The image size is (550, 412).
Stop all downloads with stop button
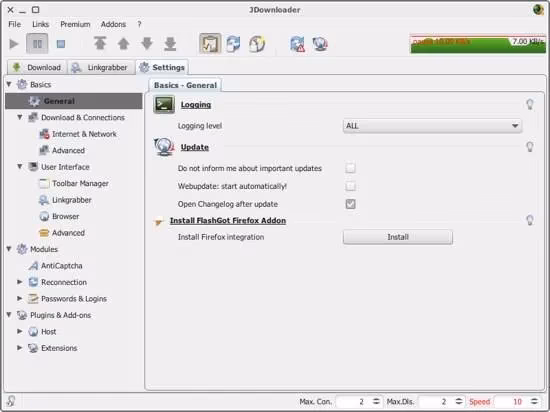point(61,44)
